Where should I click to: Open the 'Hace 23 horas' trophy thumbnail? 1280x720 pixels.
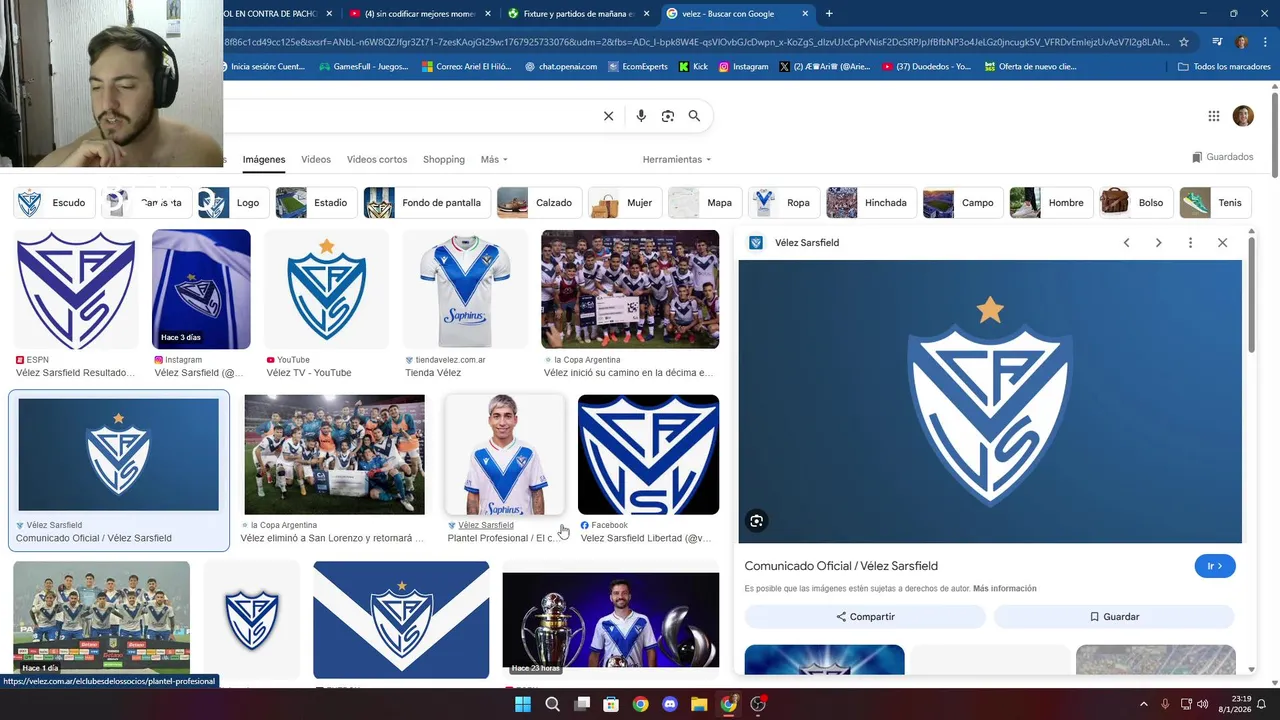point(610,620)
